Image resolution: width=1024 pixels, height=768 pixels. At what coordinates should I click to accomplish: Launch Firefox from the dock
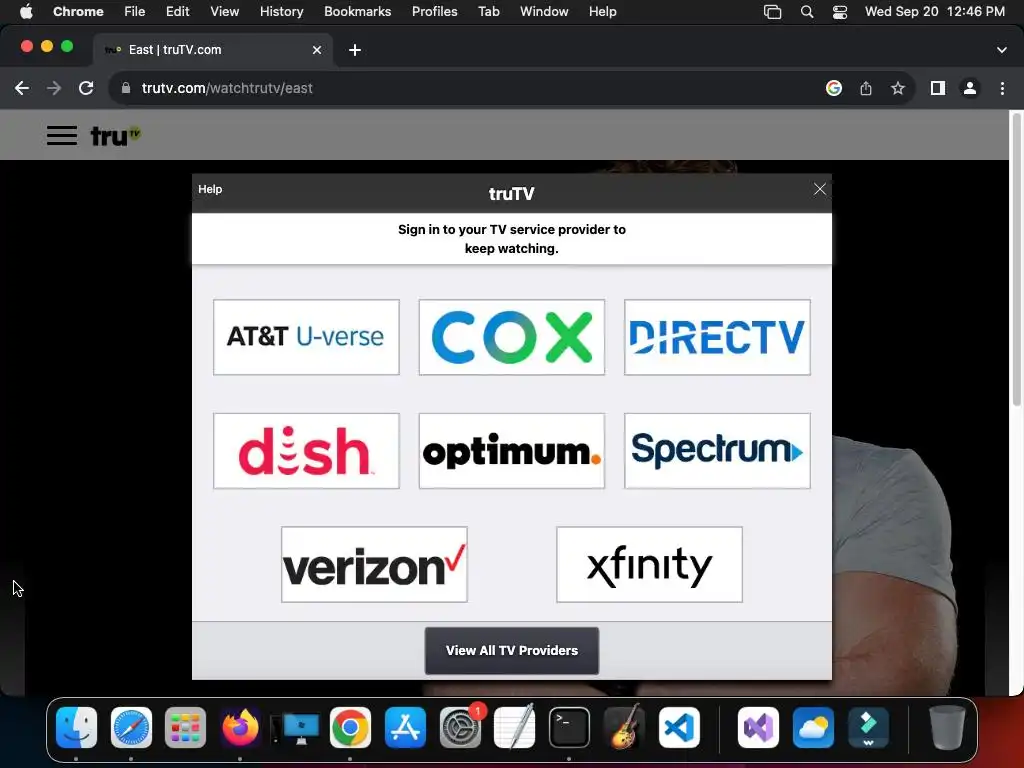pos(240,727)
